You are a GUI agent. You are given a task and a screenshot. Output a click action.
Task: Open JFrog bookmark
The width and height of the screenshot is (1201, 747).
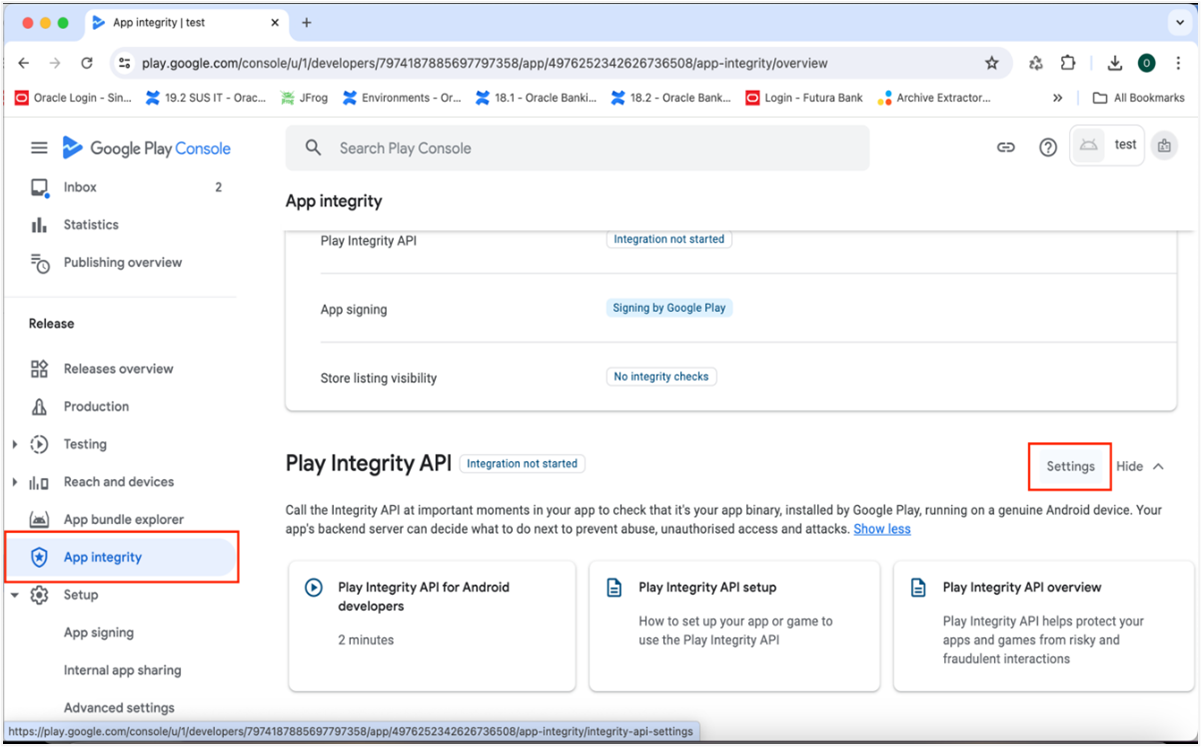[305, 98]
